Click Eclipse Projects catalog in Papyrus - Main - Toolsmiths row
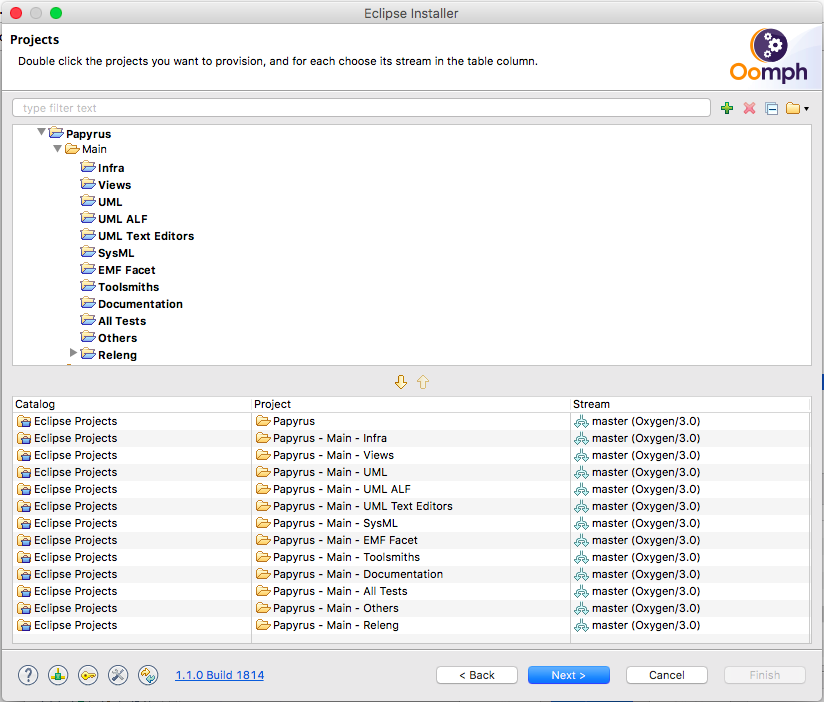 pyautogui.click(x=132, y=557)
